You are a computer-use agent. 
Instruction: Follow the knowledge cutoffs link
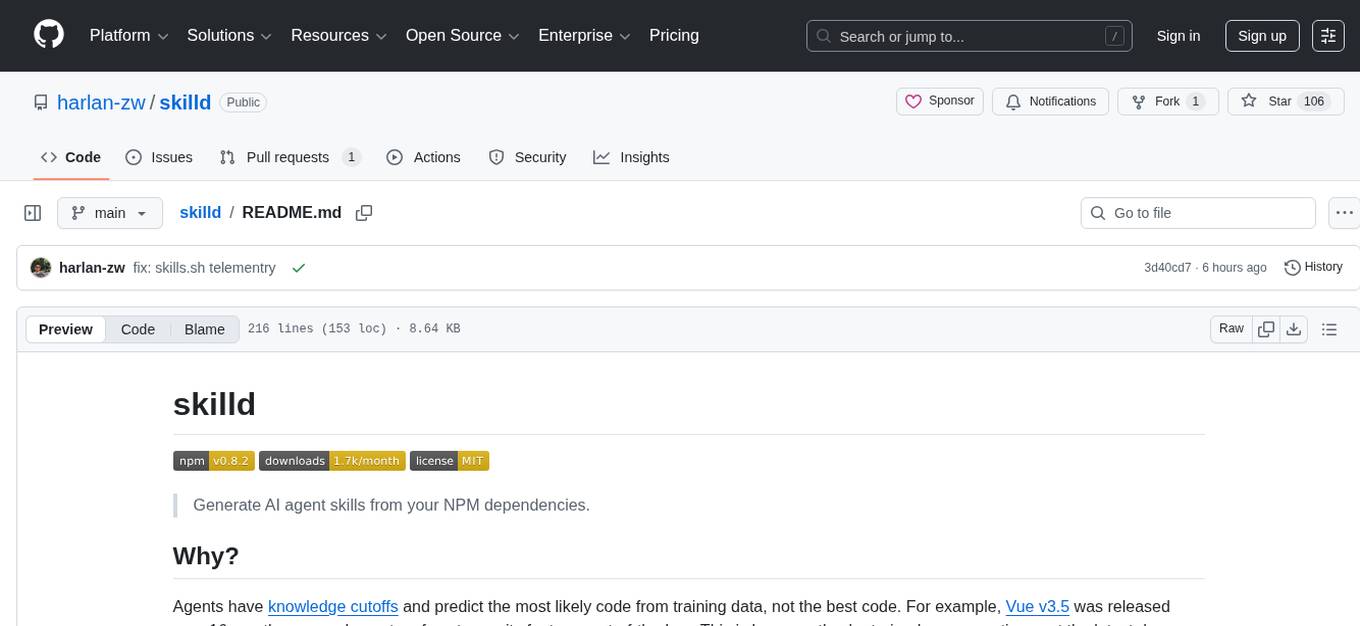click(x=333, y=606)
